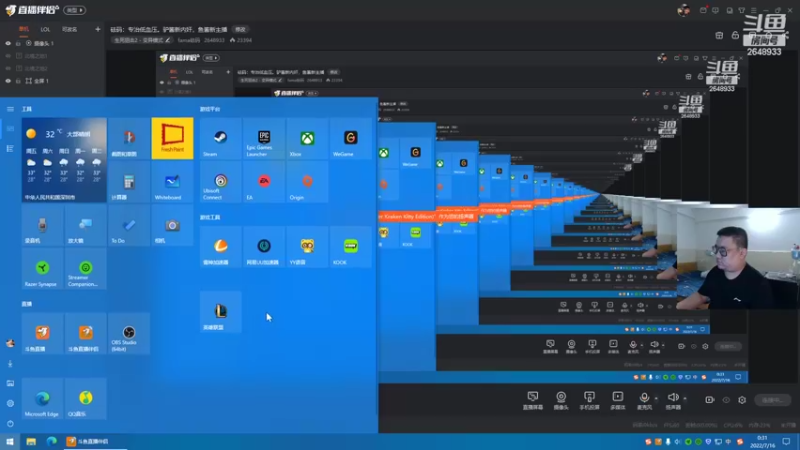This screenshot has width=800, height=450.
Task: Open the streaming companion taskbar button
Action: coord(95,441)
